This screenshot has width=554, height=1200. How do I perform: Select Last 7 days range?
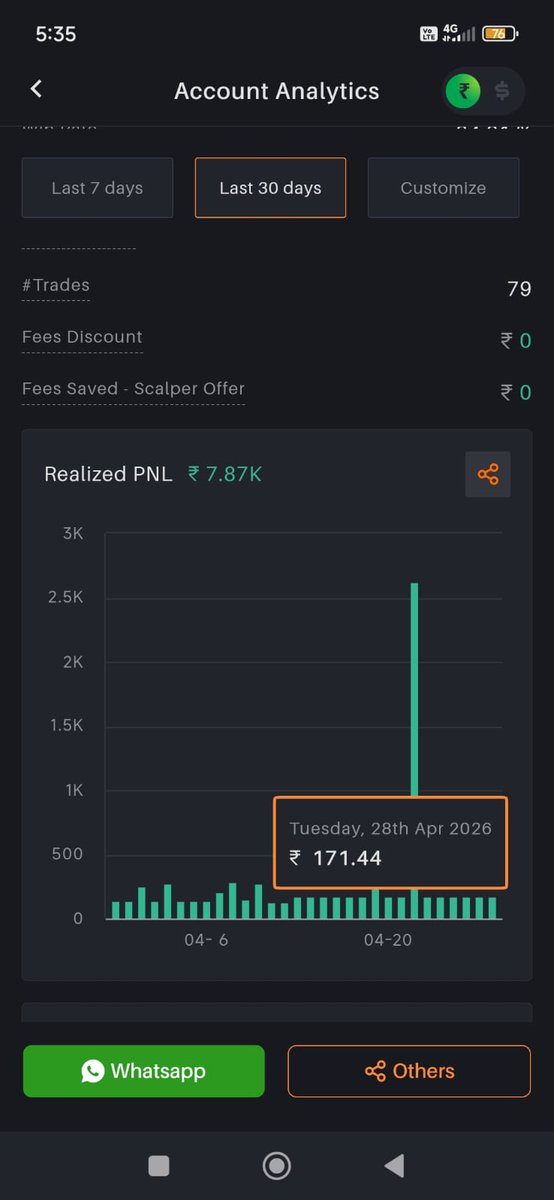pyautogui.click(x=97, y=188)
